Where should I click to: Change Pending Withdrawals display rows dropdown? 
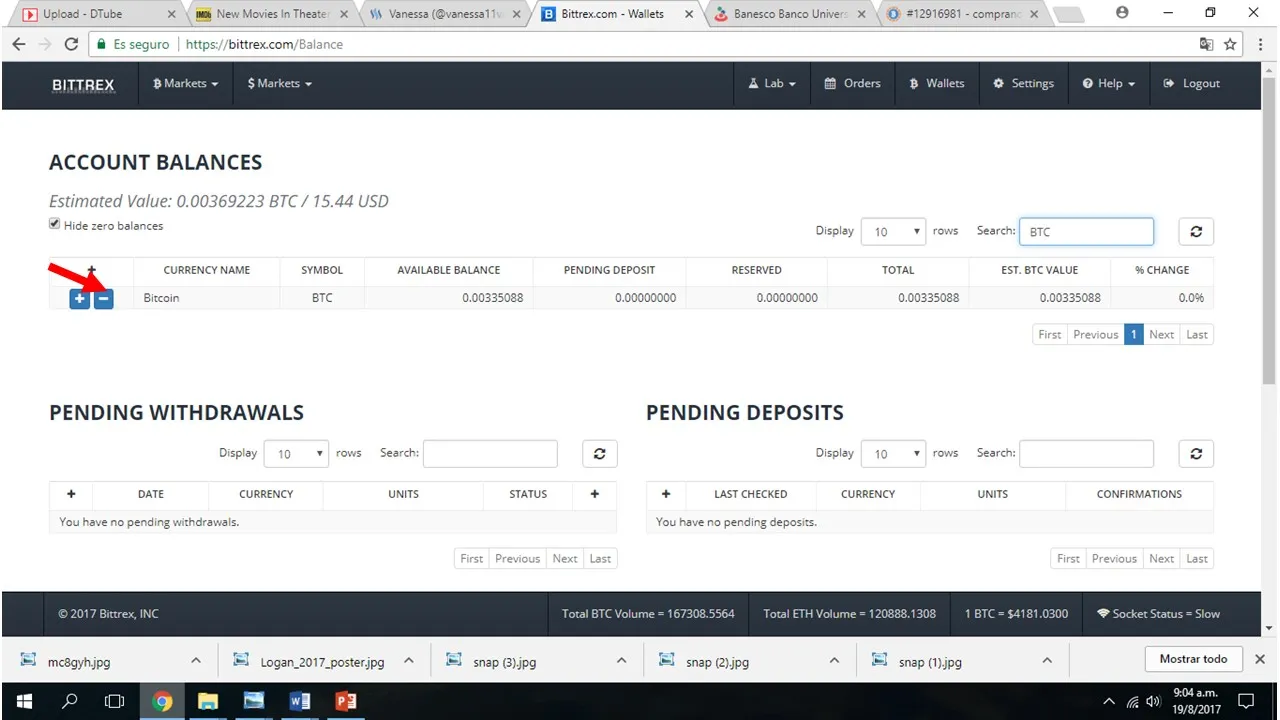(296, 454)
